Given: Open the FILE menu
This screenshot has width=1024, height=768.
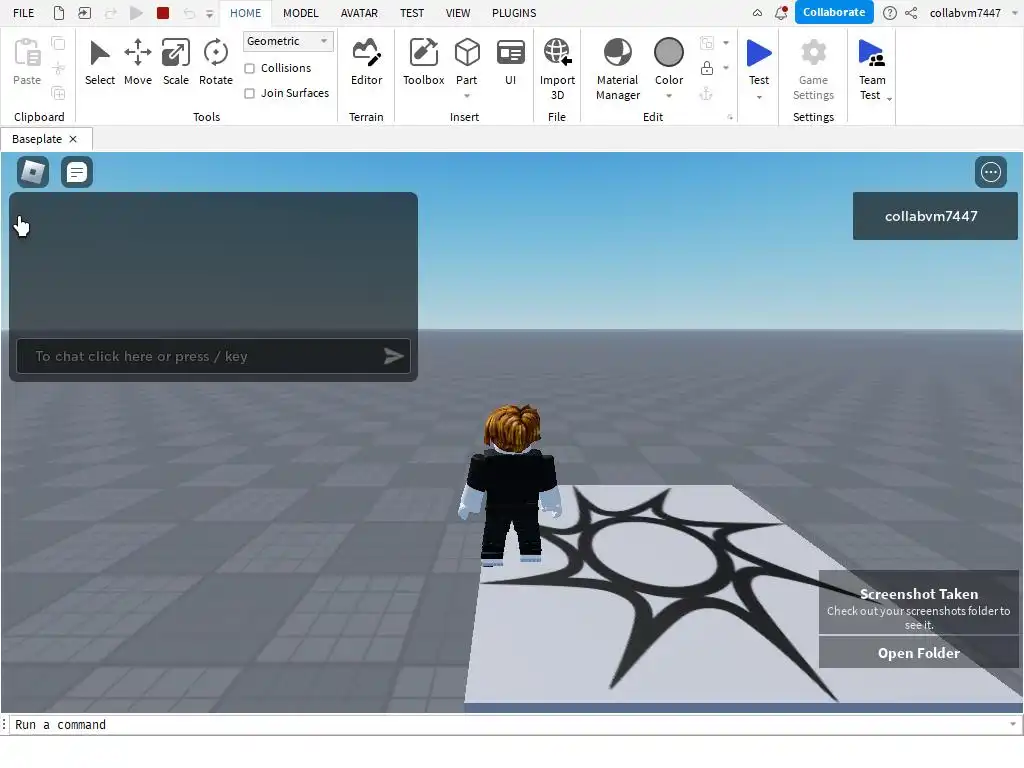Looking at the screenshot, I should click(x=24, y=13).
